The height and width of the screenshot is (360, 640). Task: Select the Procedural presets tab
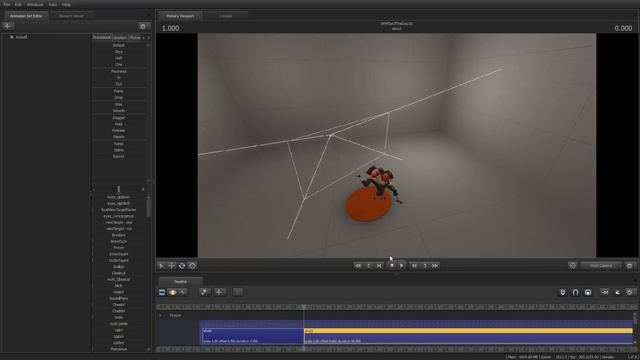click(x=102, y=38)
